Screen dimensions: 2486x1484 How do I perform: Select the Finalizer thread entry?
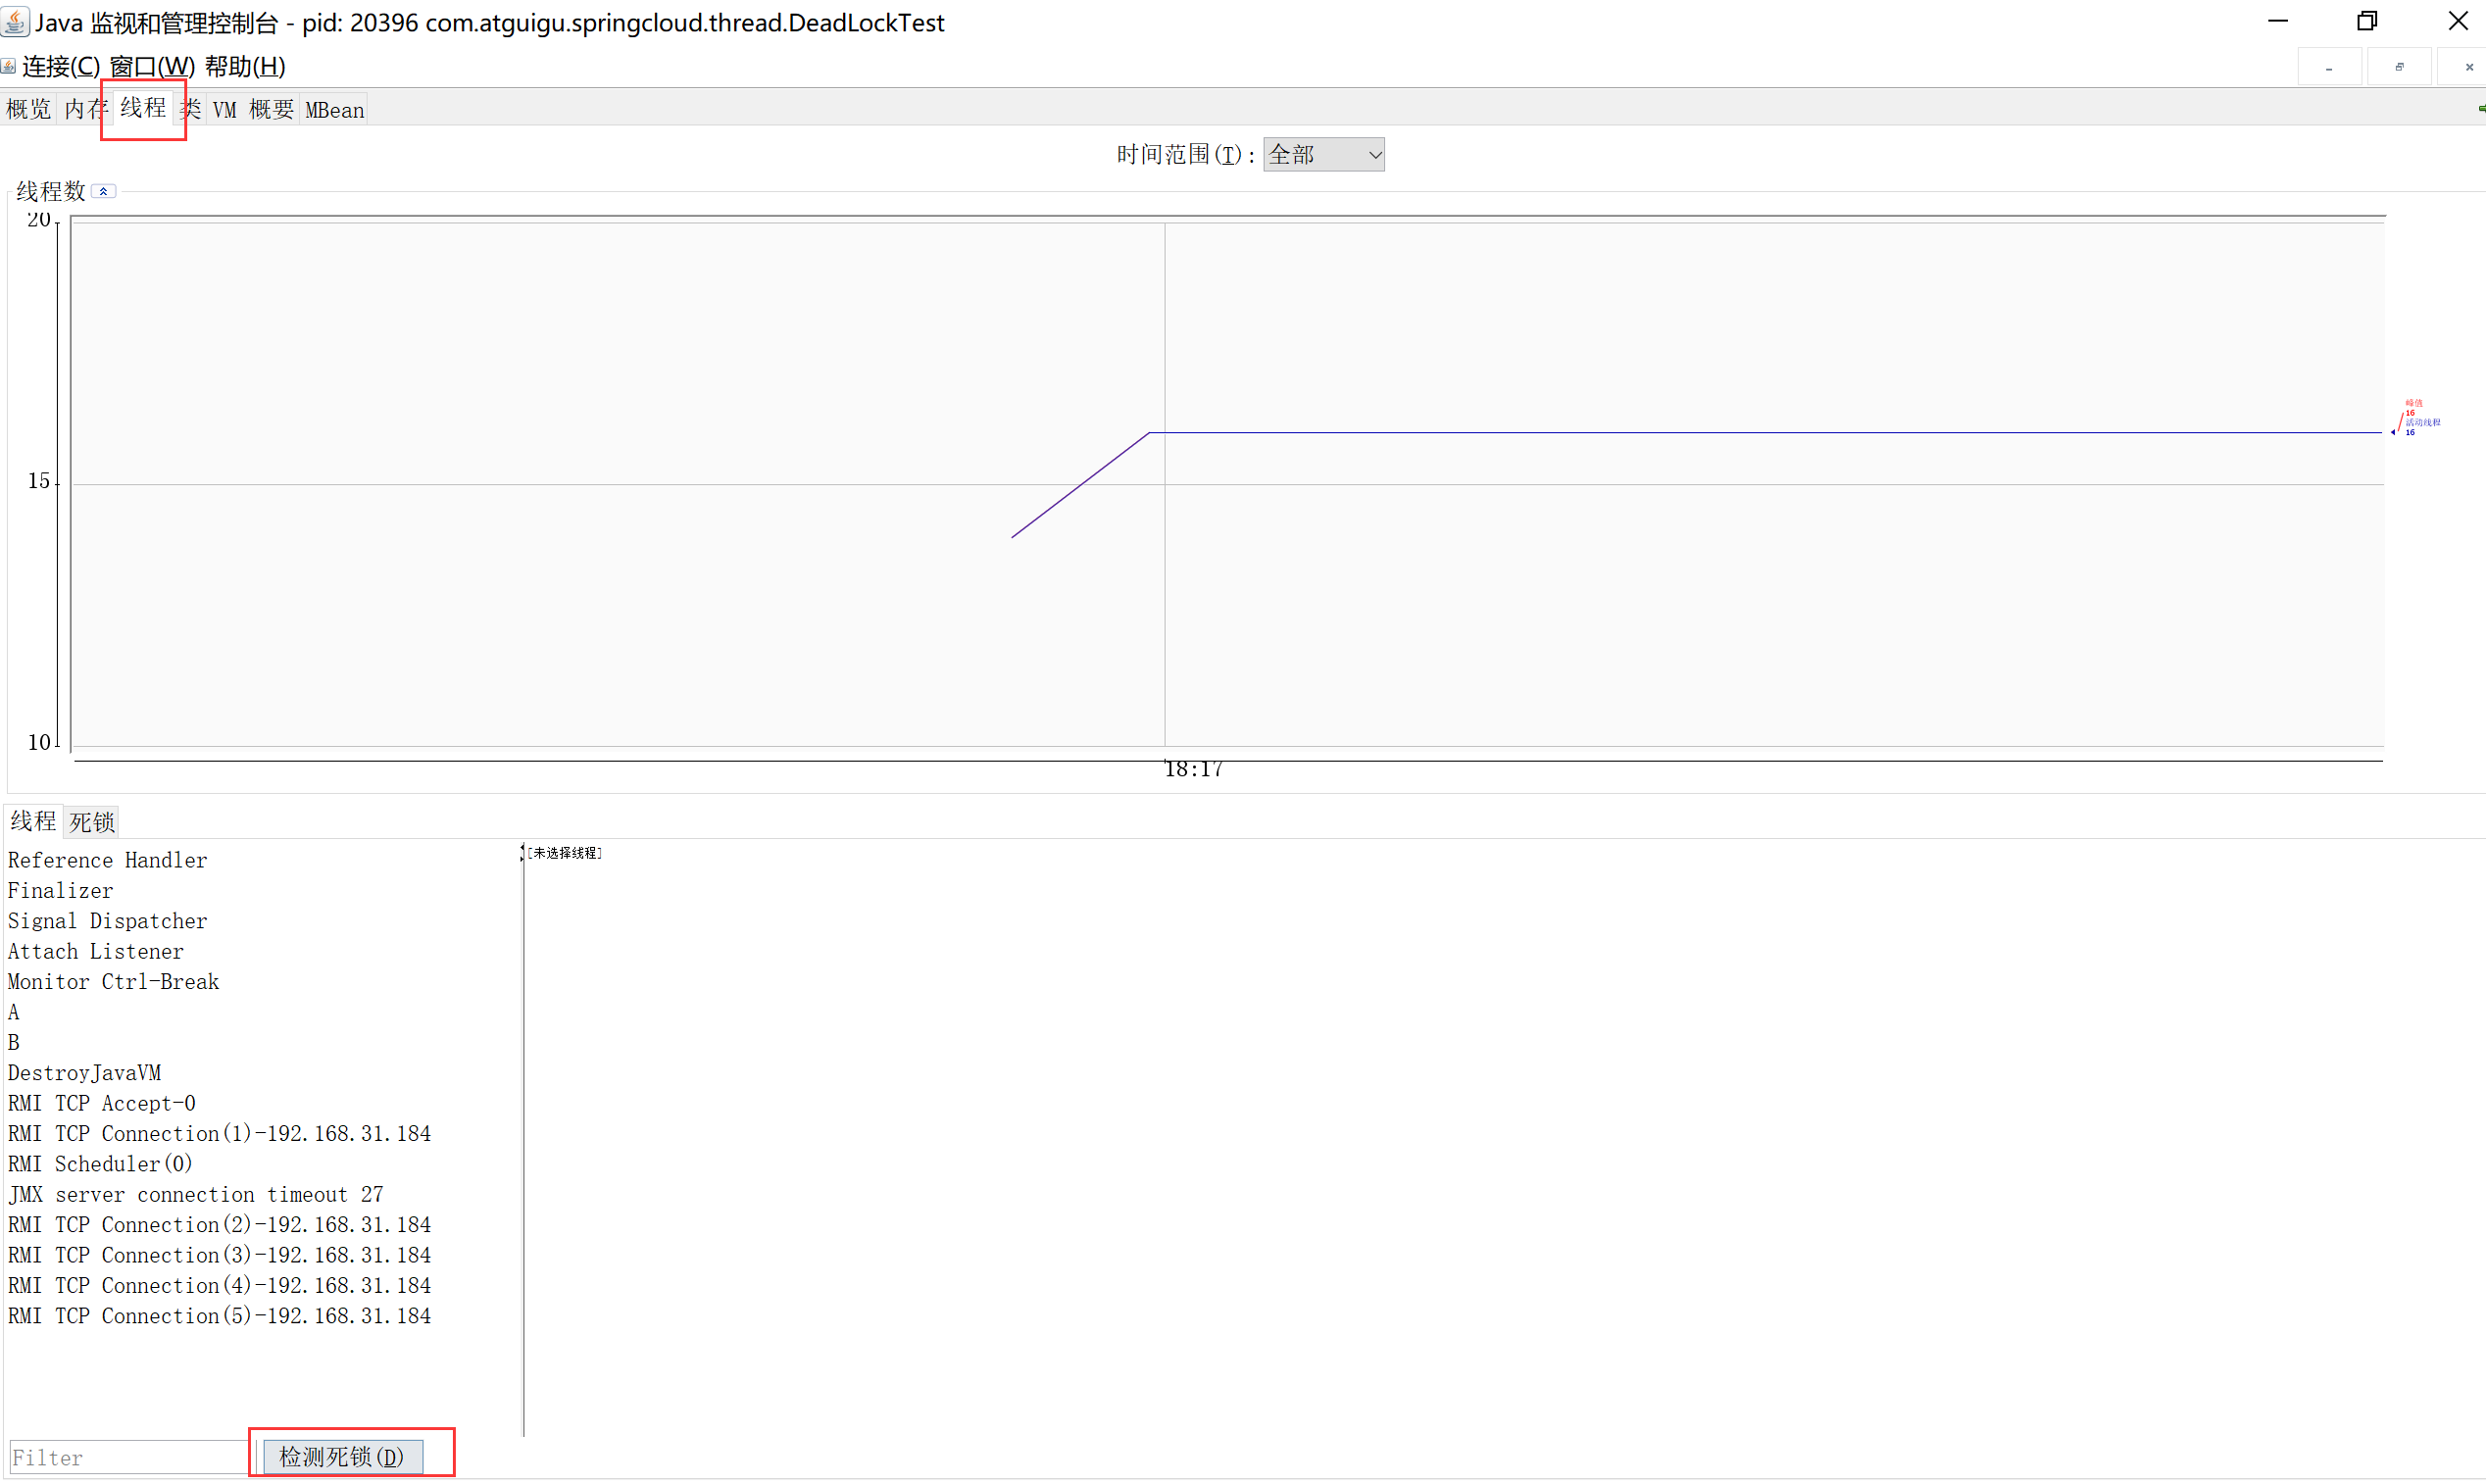60,890
